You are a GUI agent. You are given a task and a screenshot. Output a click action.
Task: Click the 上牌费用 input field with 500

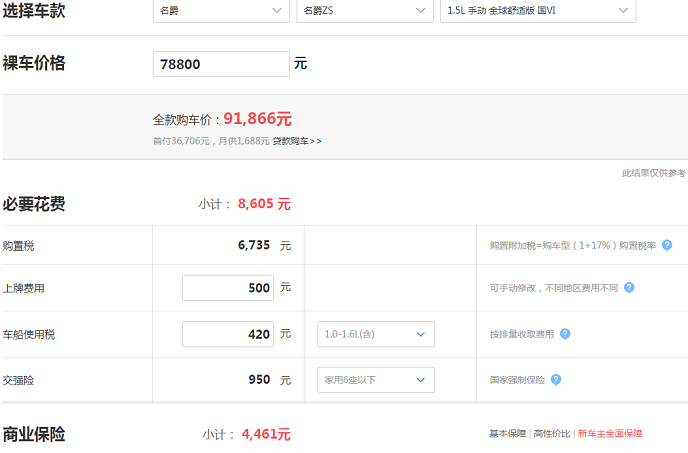[228, 288]
